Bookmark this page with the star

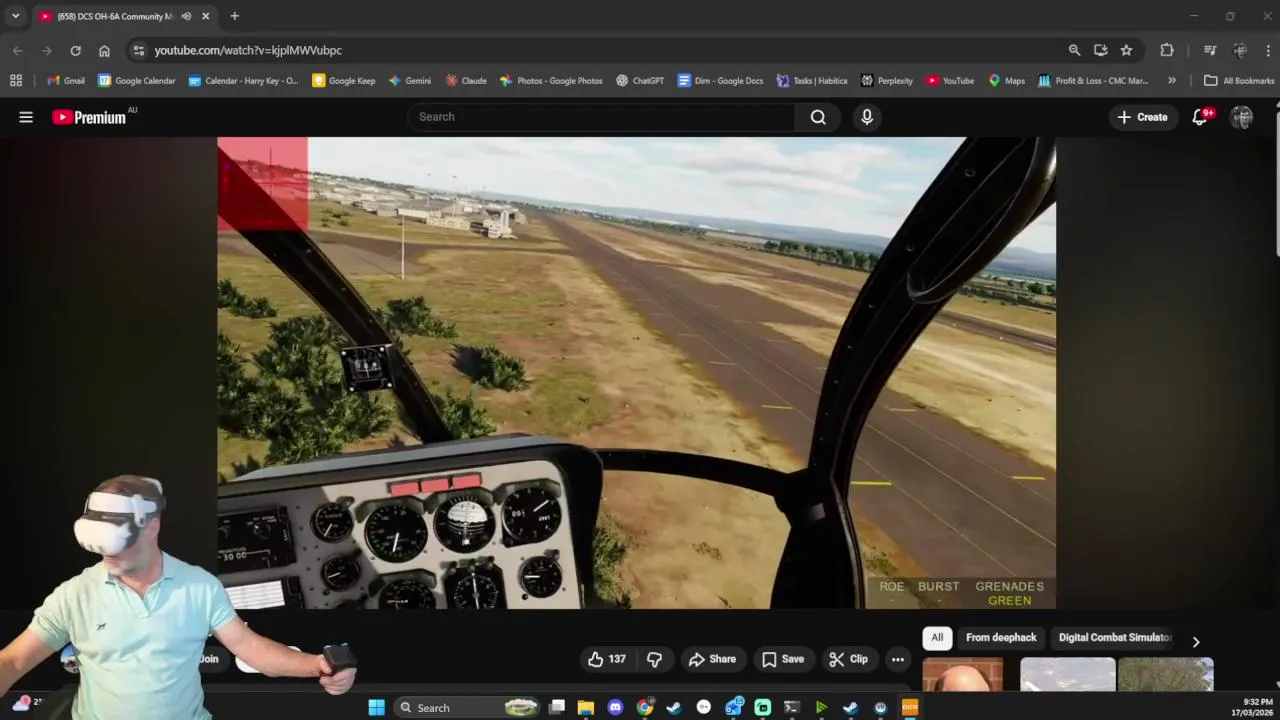click(1126, 50)
